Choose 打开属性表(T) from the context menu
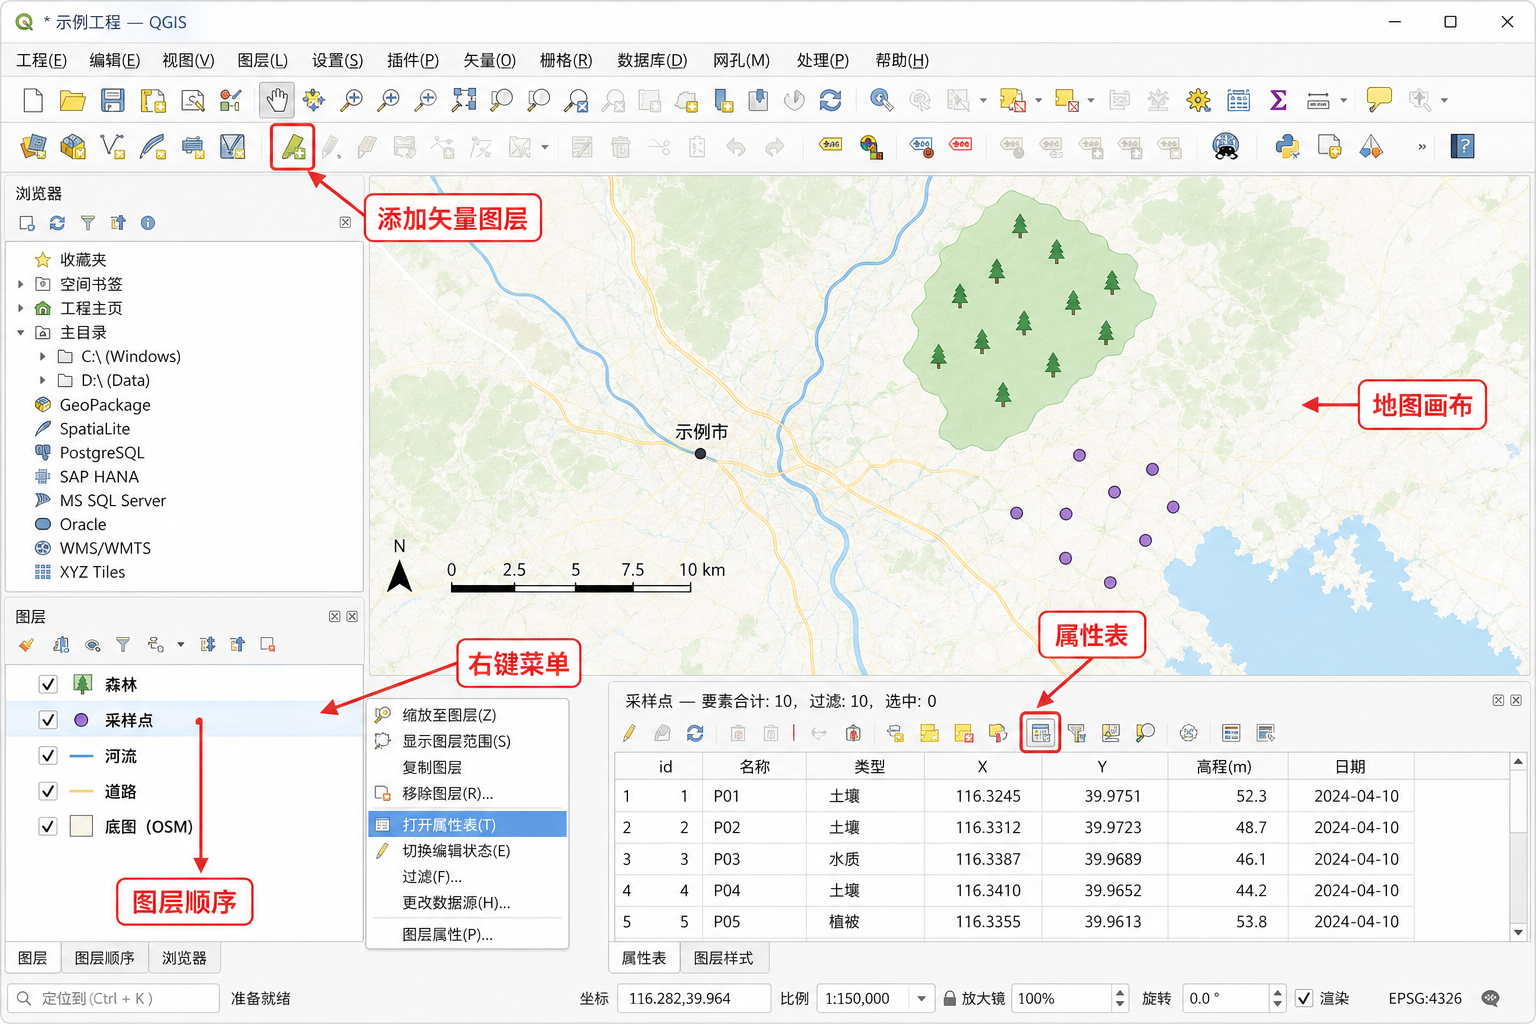1536x1024 pixels. point(468,825)
